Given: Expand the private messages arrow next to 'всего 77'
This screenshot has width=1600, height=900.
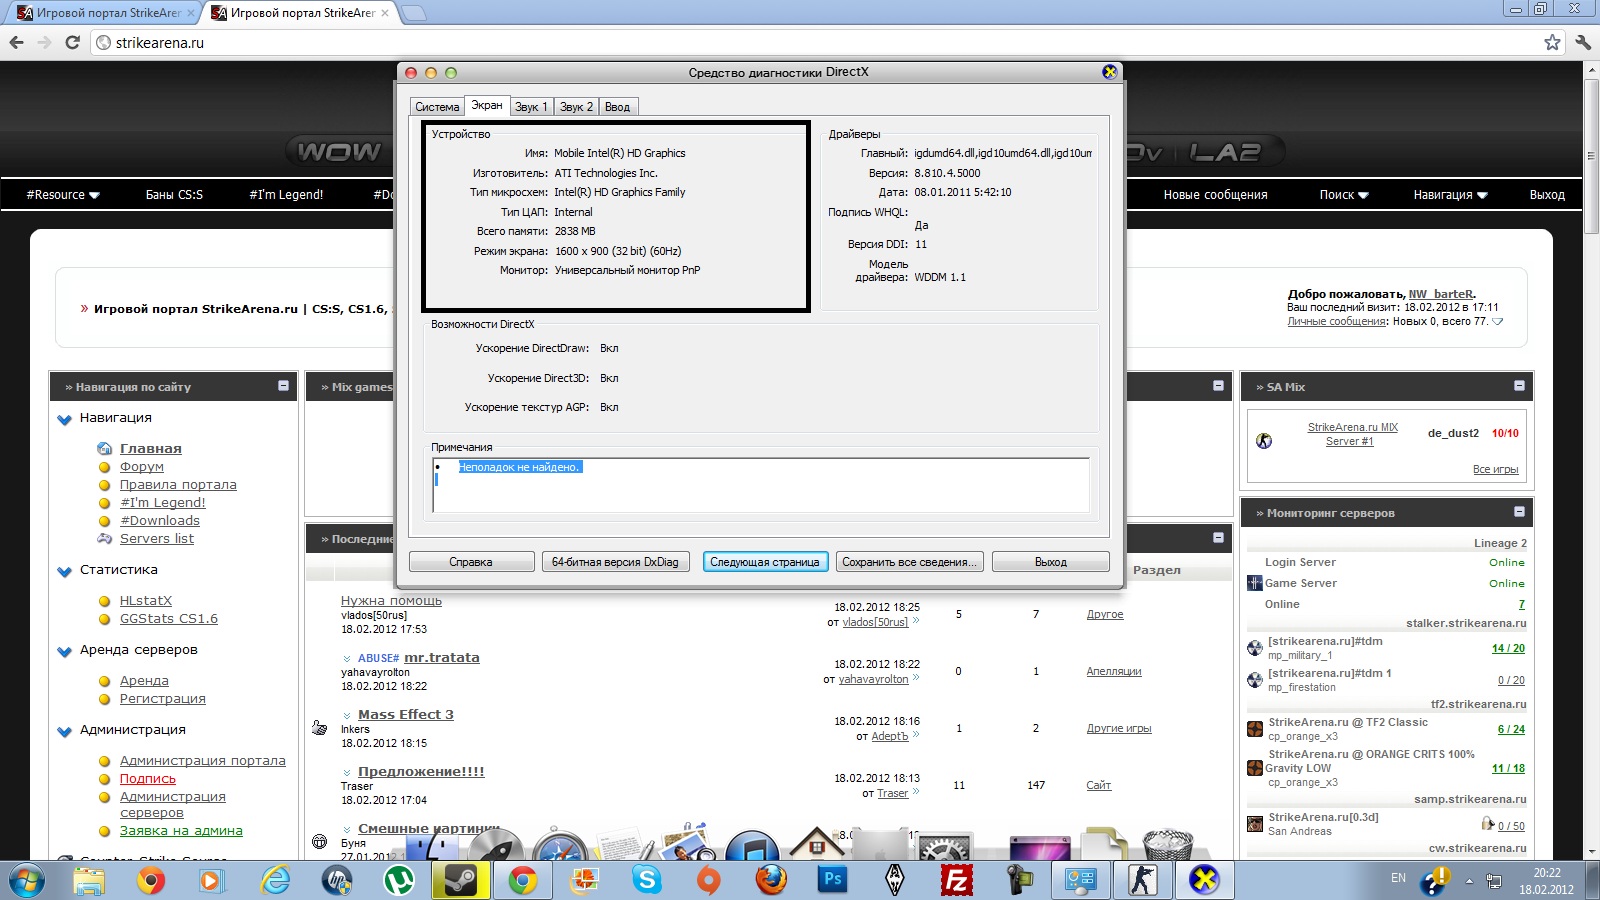Looking at the screenshot, I should [1497, 322].
